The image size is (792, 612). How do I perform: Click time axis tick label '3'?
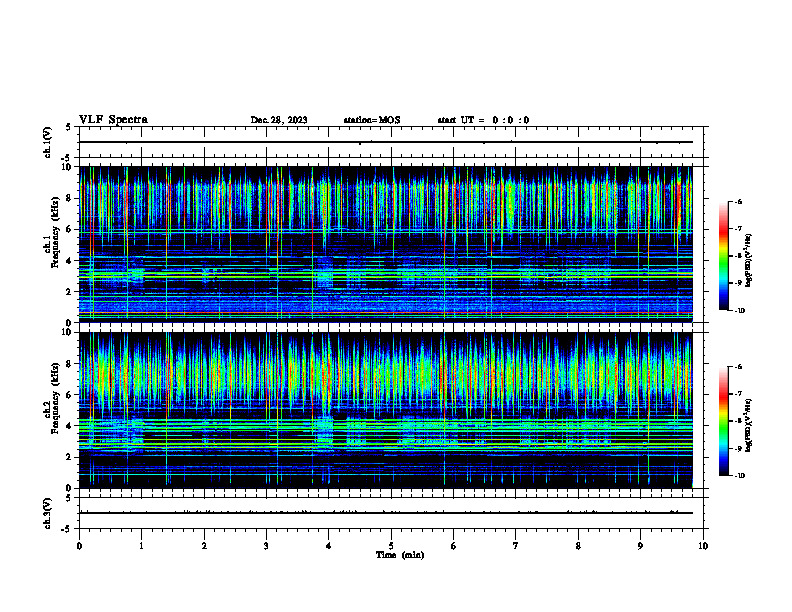coord(266,546)
